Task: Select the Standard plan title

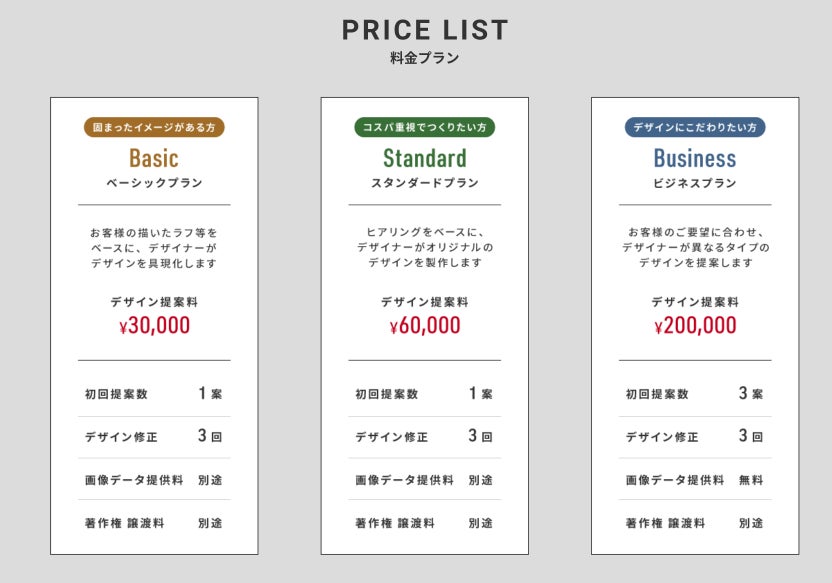Action: [x=424, y=158]
